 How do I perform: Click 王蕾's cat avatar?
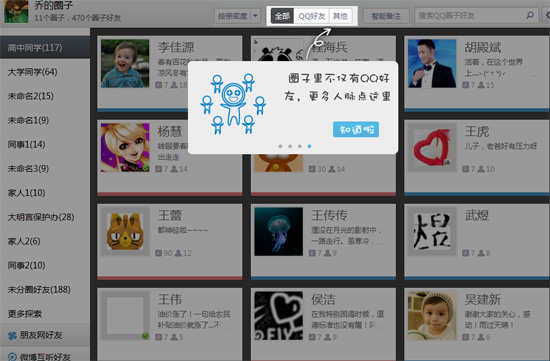coord(125,232)
